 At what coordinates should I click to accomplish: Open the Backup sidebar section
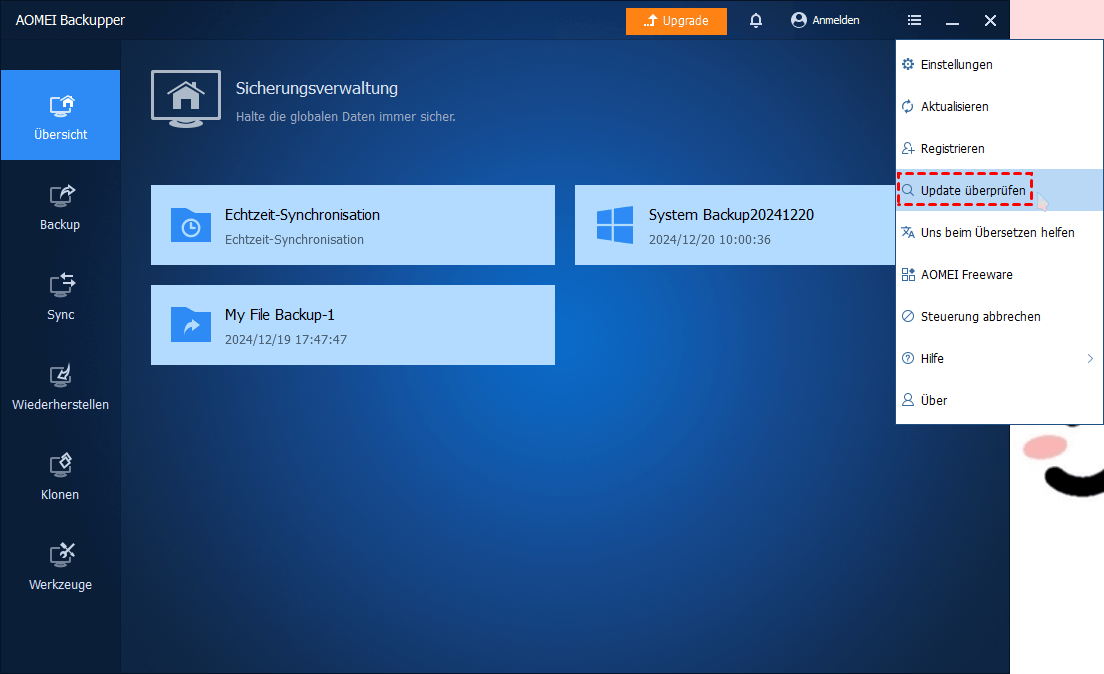(61, 208)
